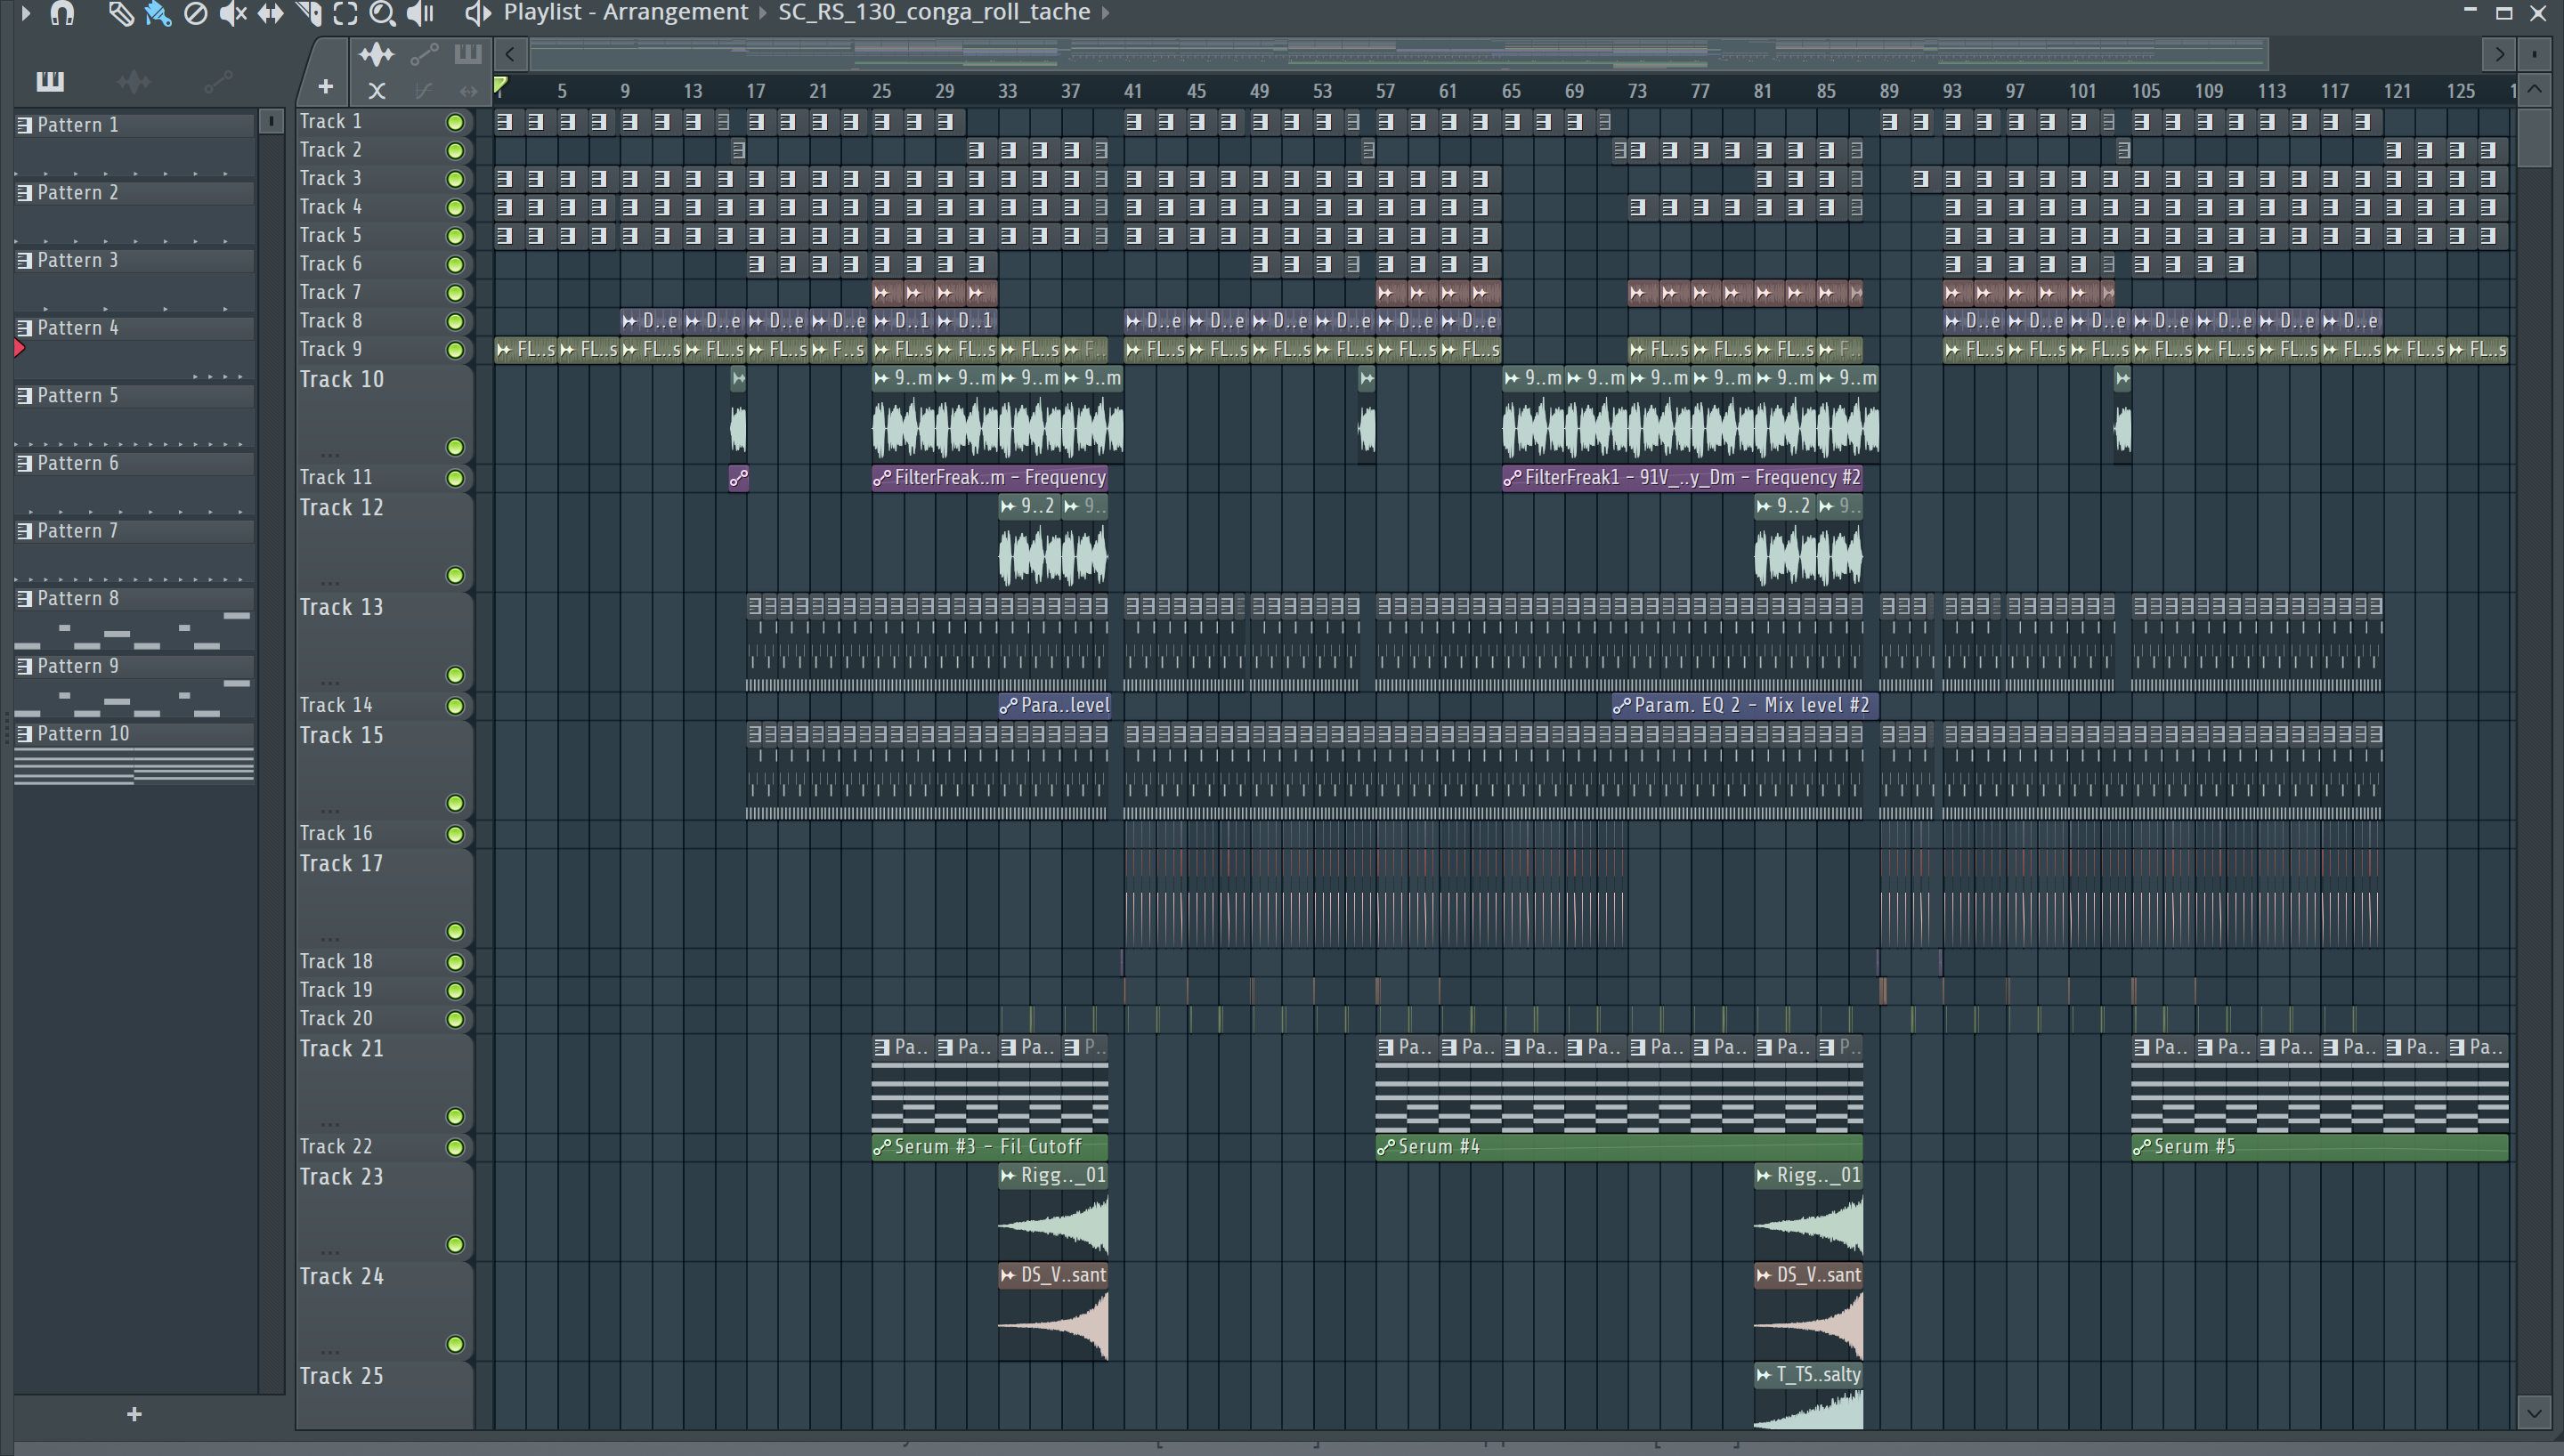Select Param. EQ 2 - Mix level #2 clip
The image size is (2564, 1456).
point(1745,705)
